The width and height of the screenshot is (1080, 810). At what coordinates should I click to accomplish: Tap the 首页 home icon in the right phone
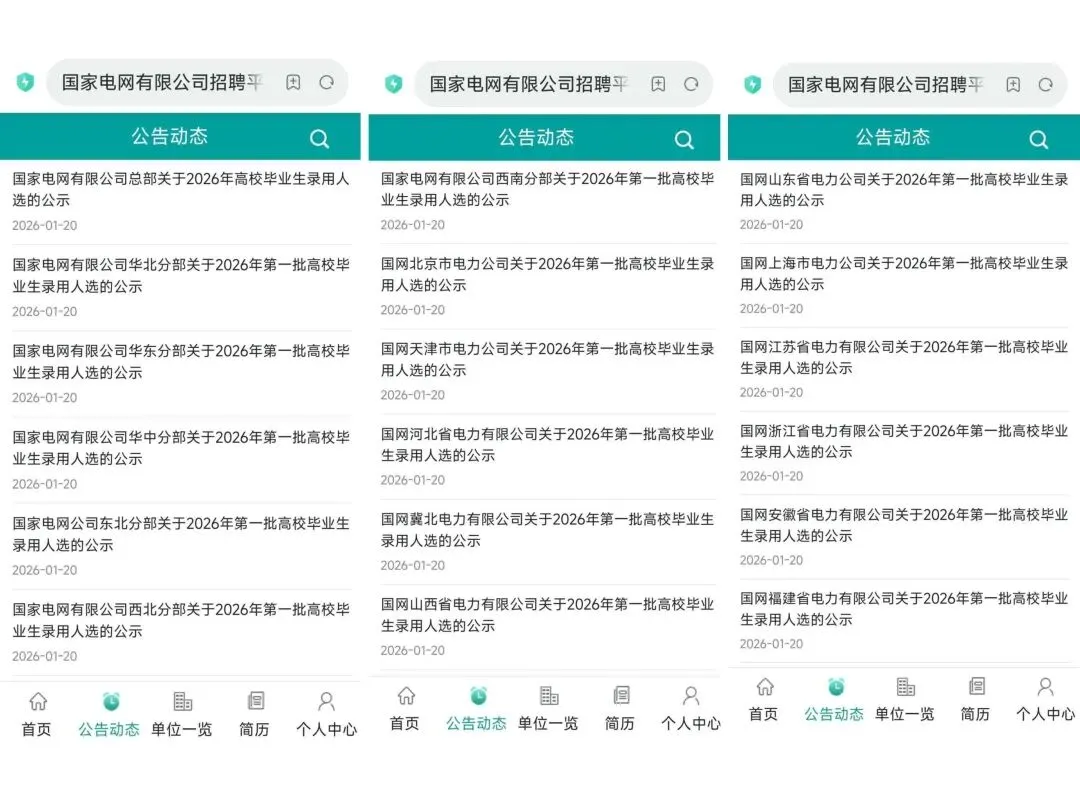pos(765,687)
